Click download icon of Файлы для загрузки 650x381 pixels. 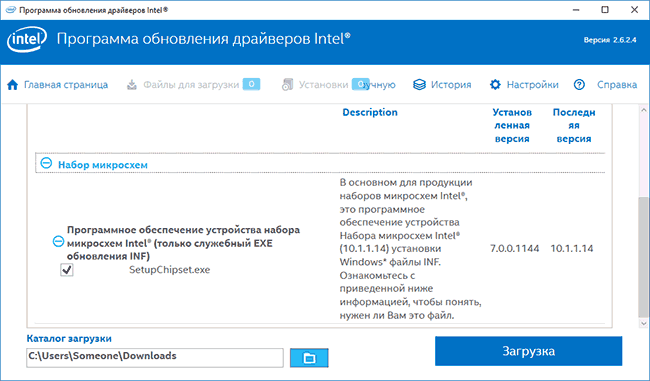132,85
